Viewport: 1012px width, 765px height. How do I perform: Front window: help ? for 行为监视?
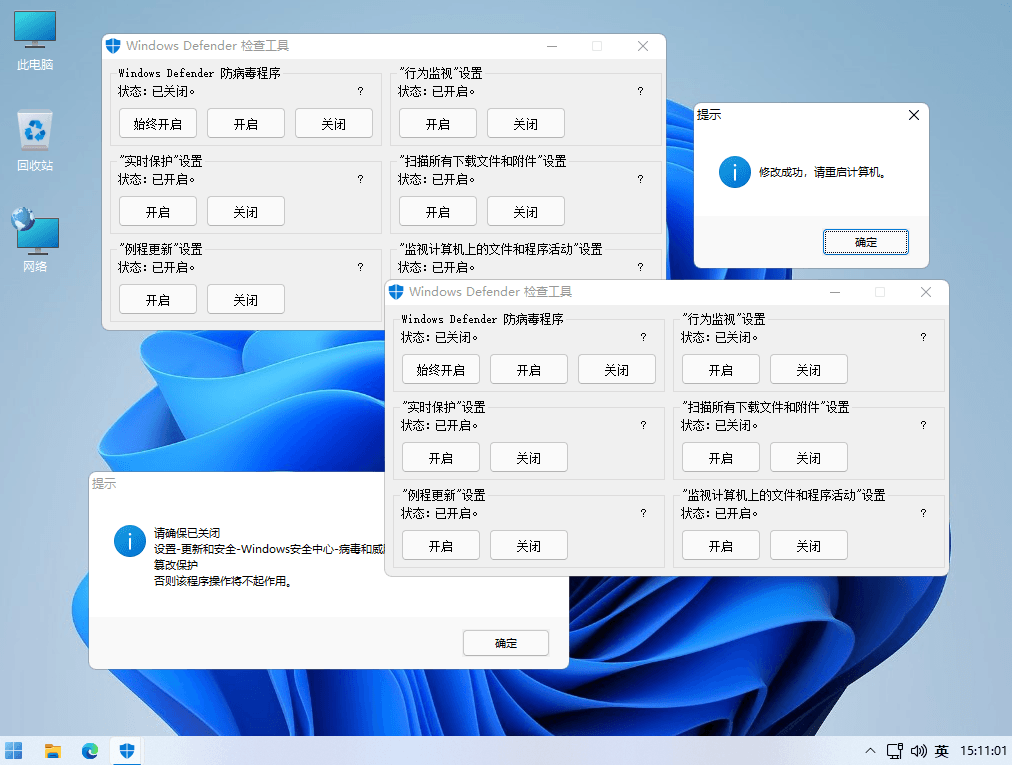(924, 337)
